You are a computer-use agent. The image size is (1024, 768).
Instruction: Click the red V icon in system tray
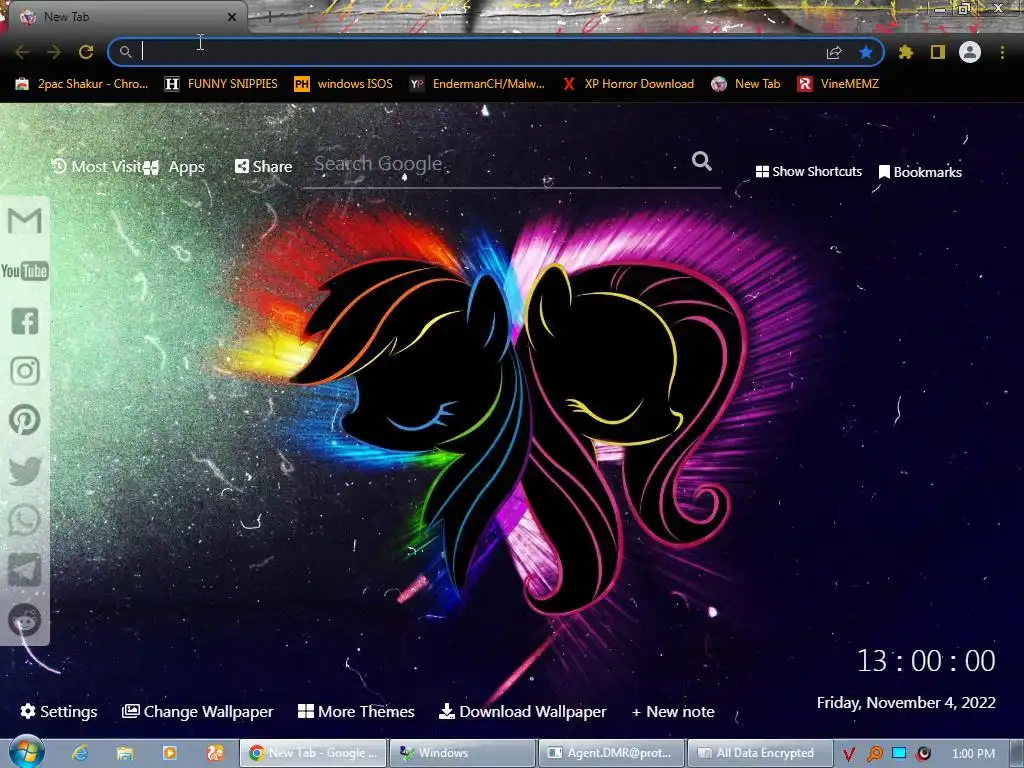(848, 754)
